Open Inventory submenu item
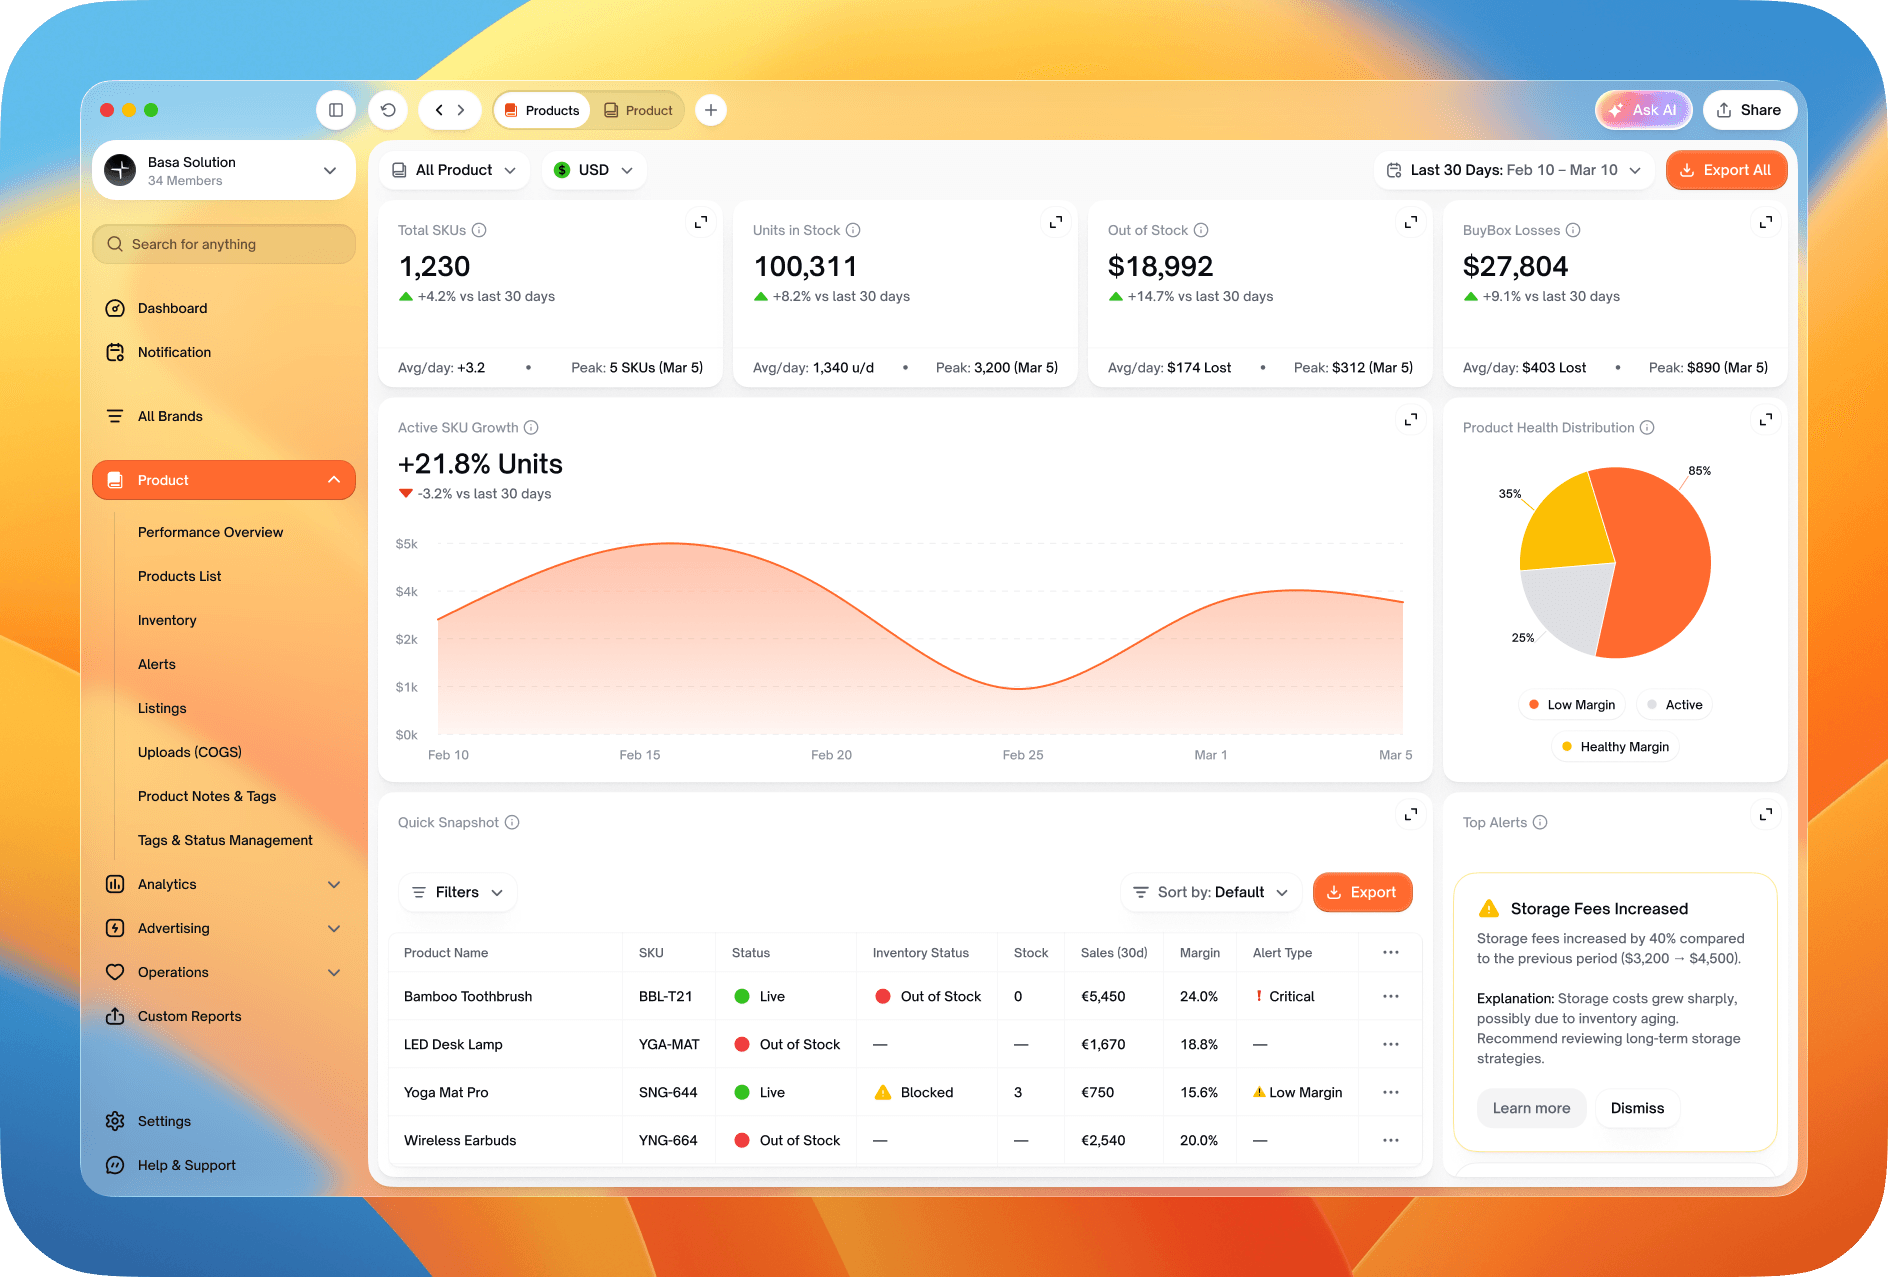 (167, 620)
